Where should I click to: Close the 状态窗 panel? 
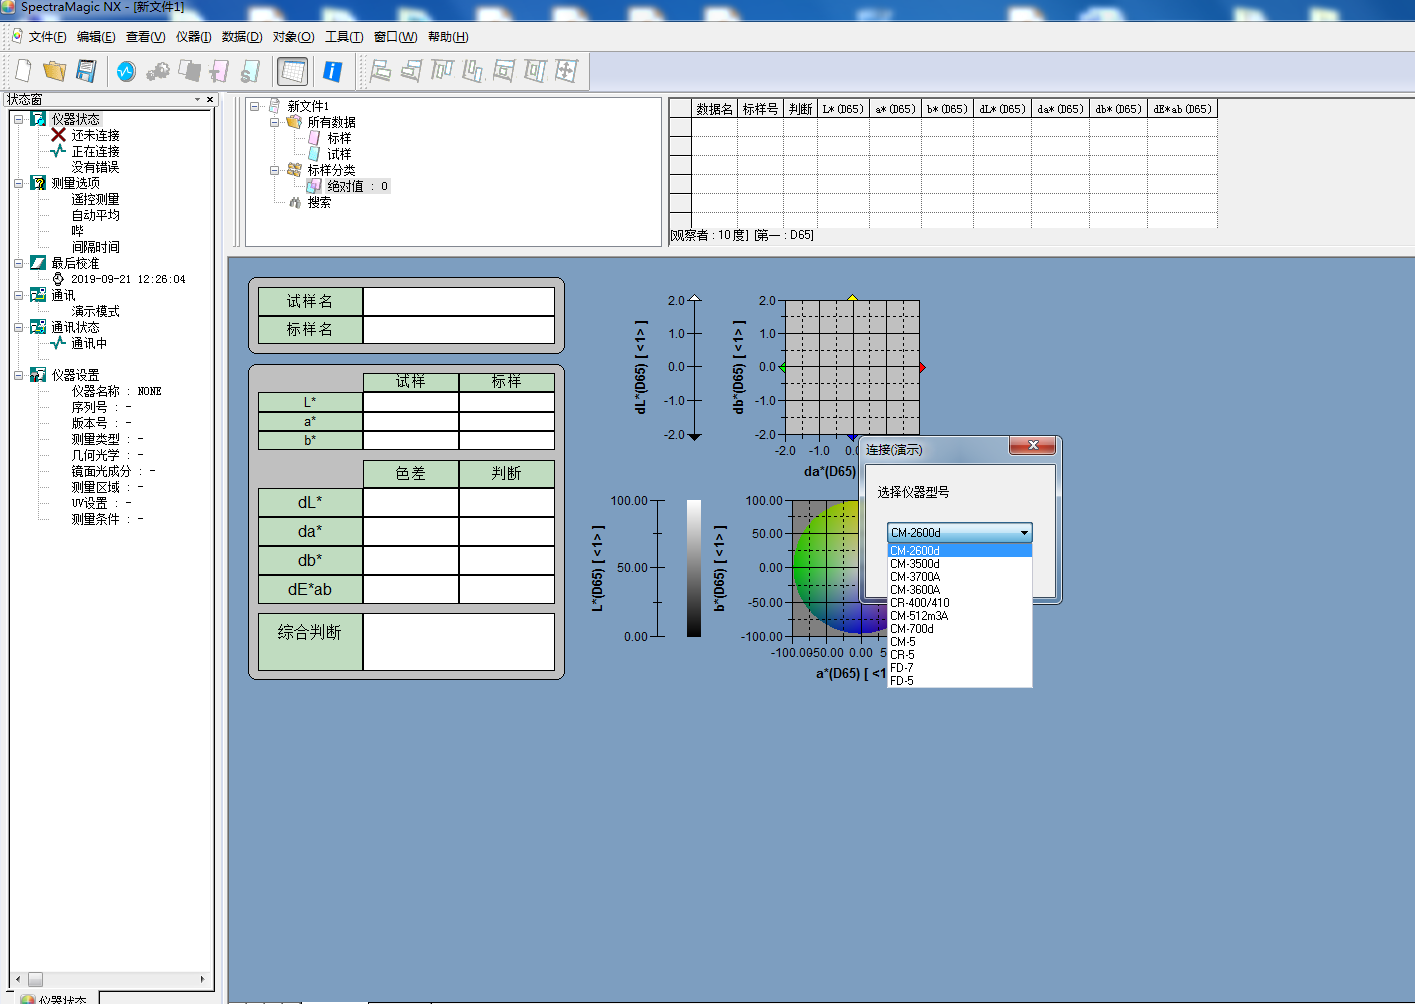(210, 99)
